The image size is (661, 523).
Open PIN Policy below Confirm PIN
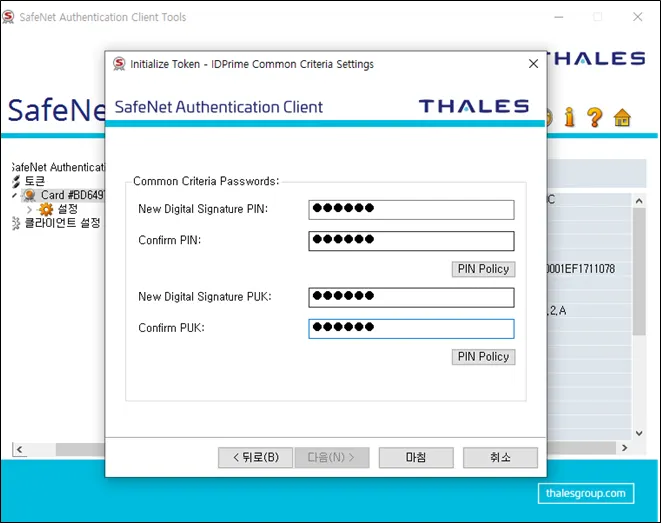[483, 269]
